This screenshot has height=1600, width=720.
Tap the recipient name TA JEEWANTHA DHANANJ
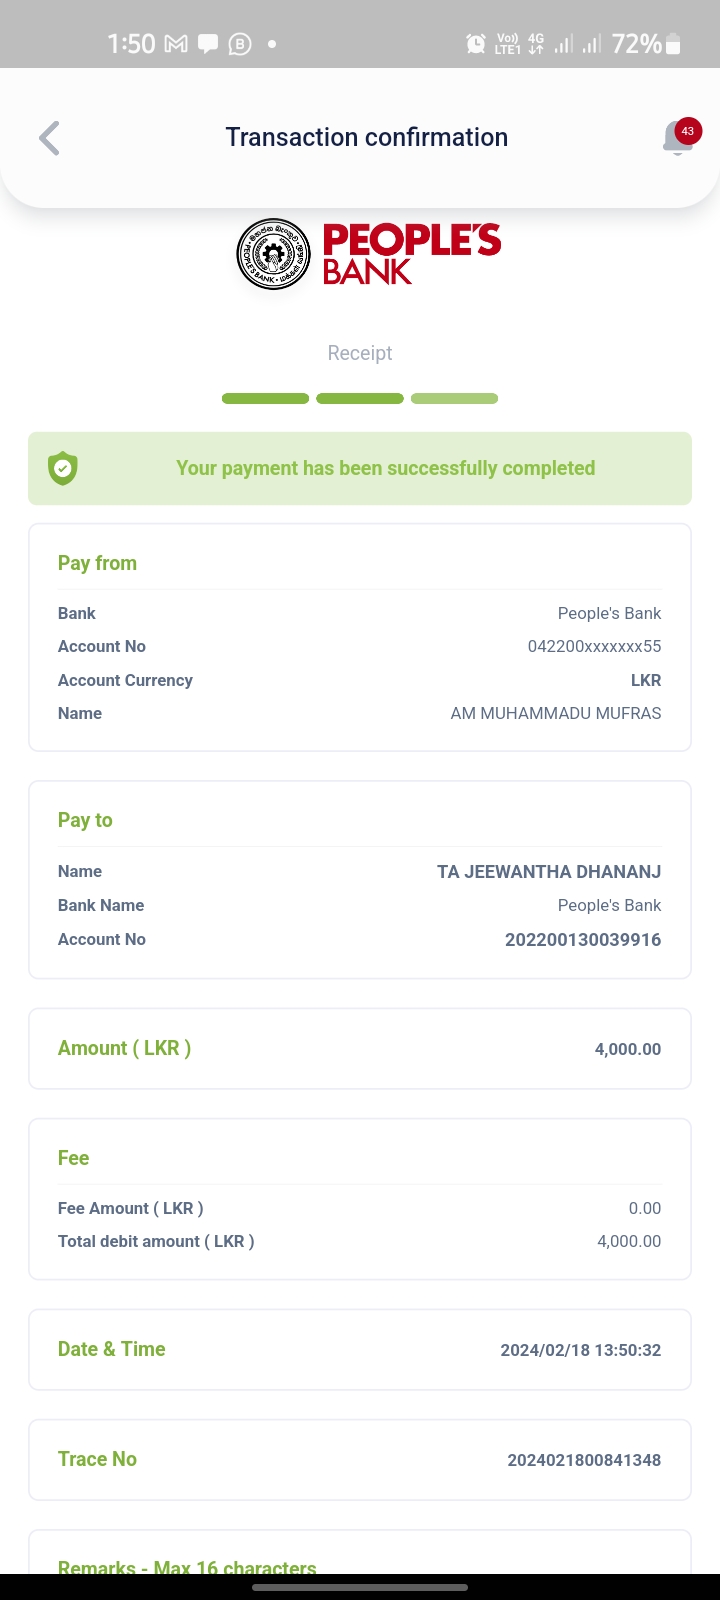549,871
